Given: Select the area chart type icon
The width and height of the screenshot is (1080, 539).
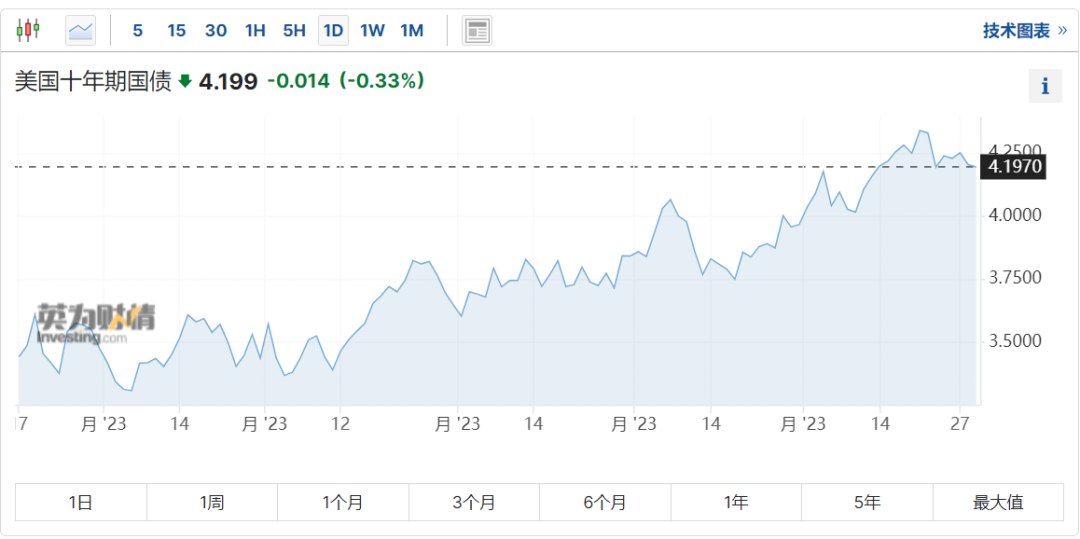Looking at the screenshot, I should pyautogui.click(x=81, y=30).
